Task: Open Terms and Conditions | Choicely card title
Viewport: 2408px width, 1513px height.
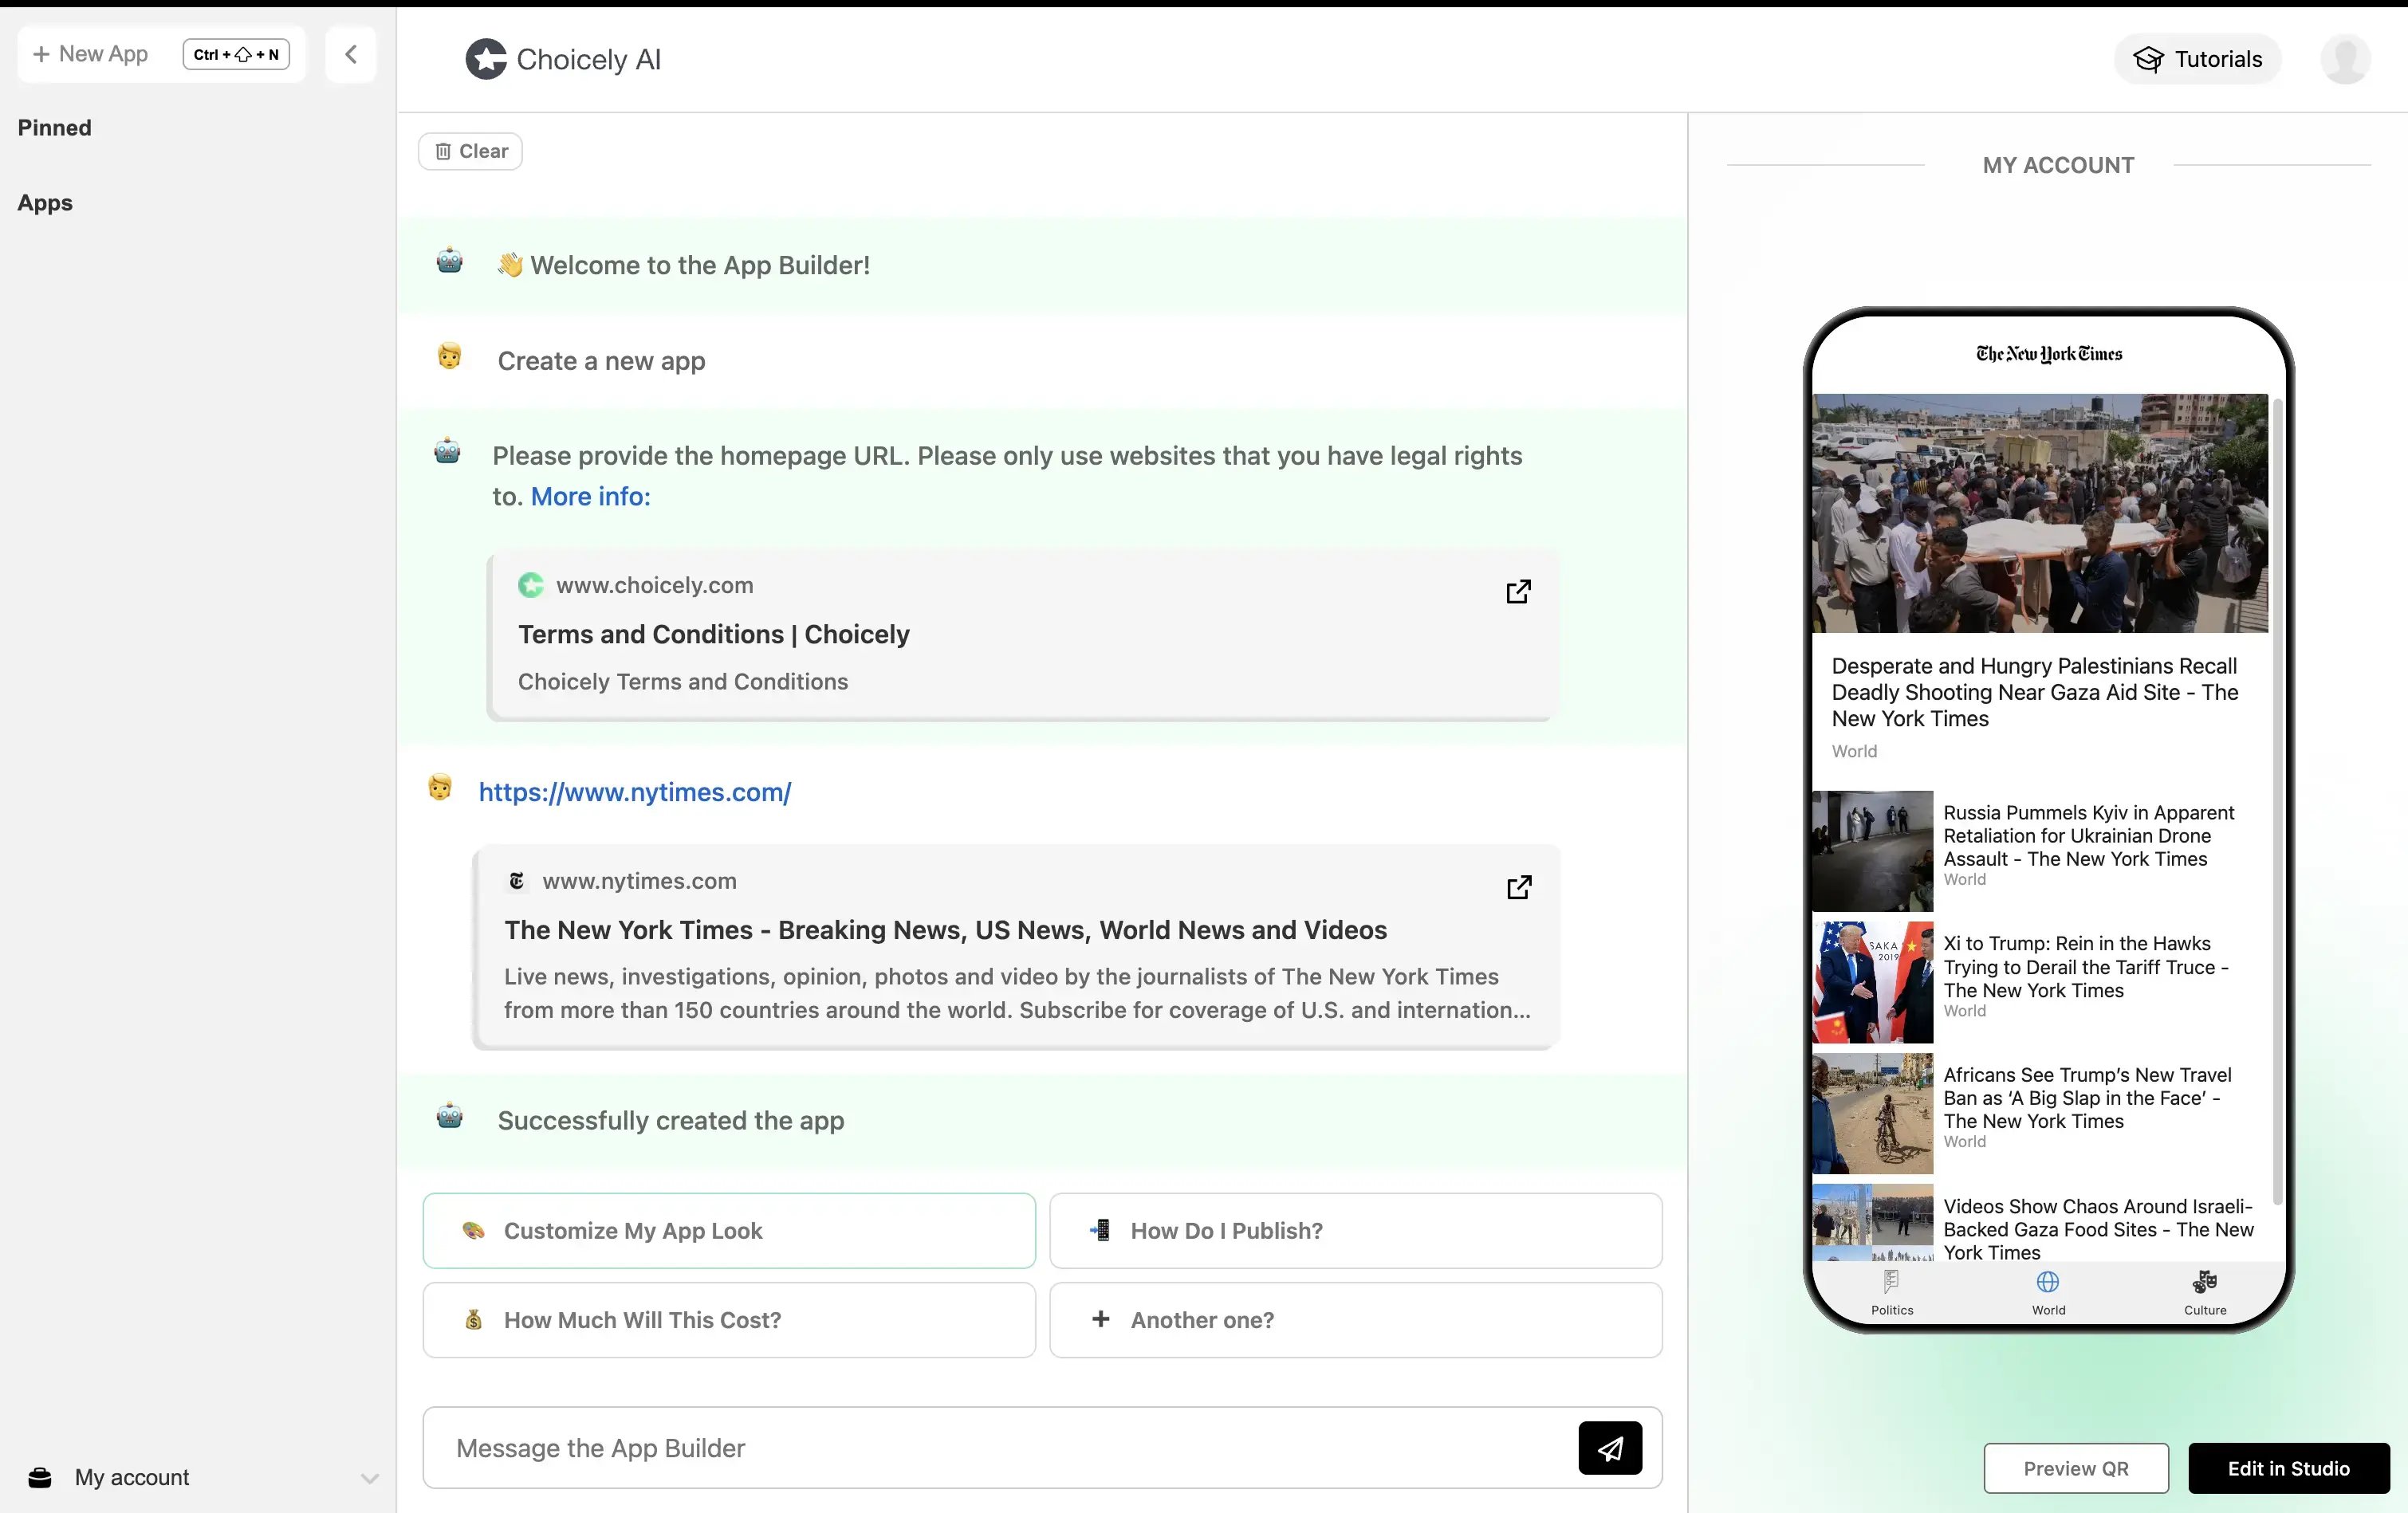Action: (713, 634)
